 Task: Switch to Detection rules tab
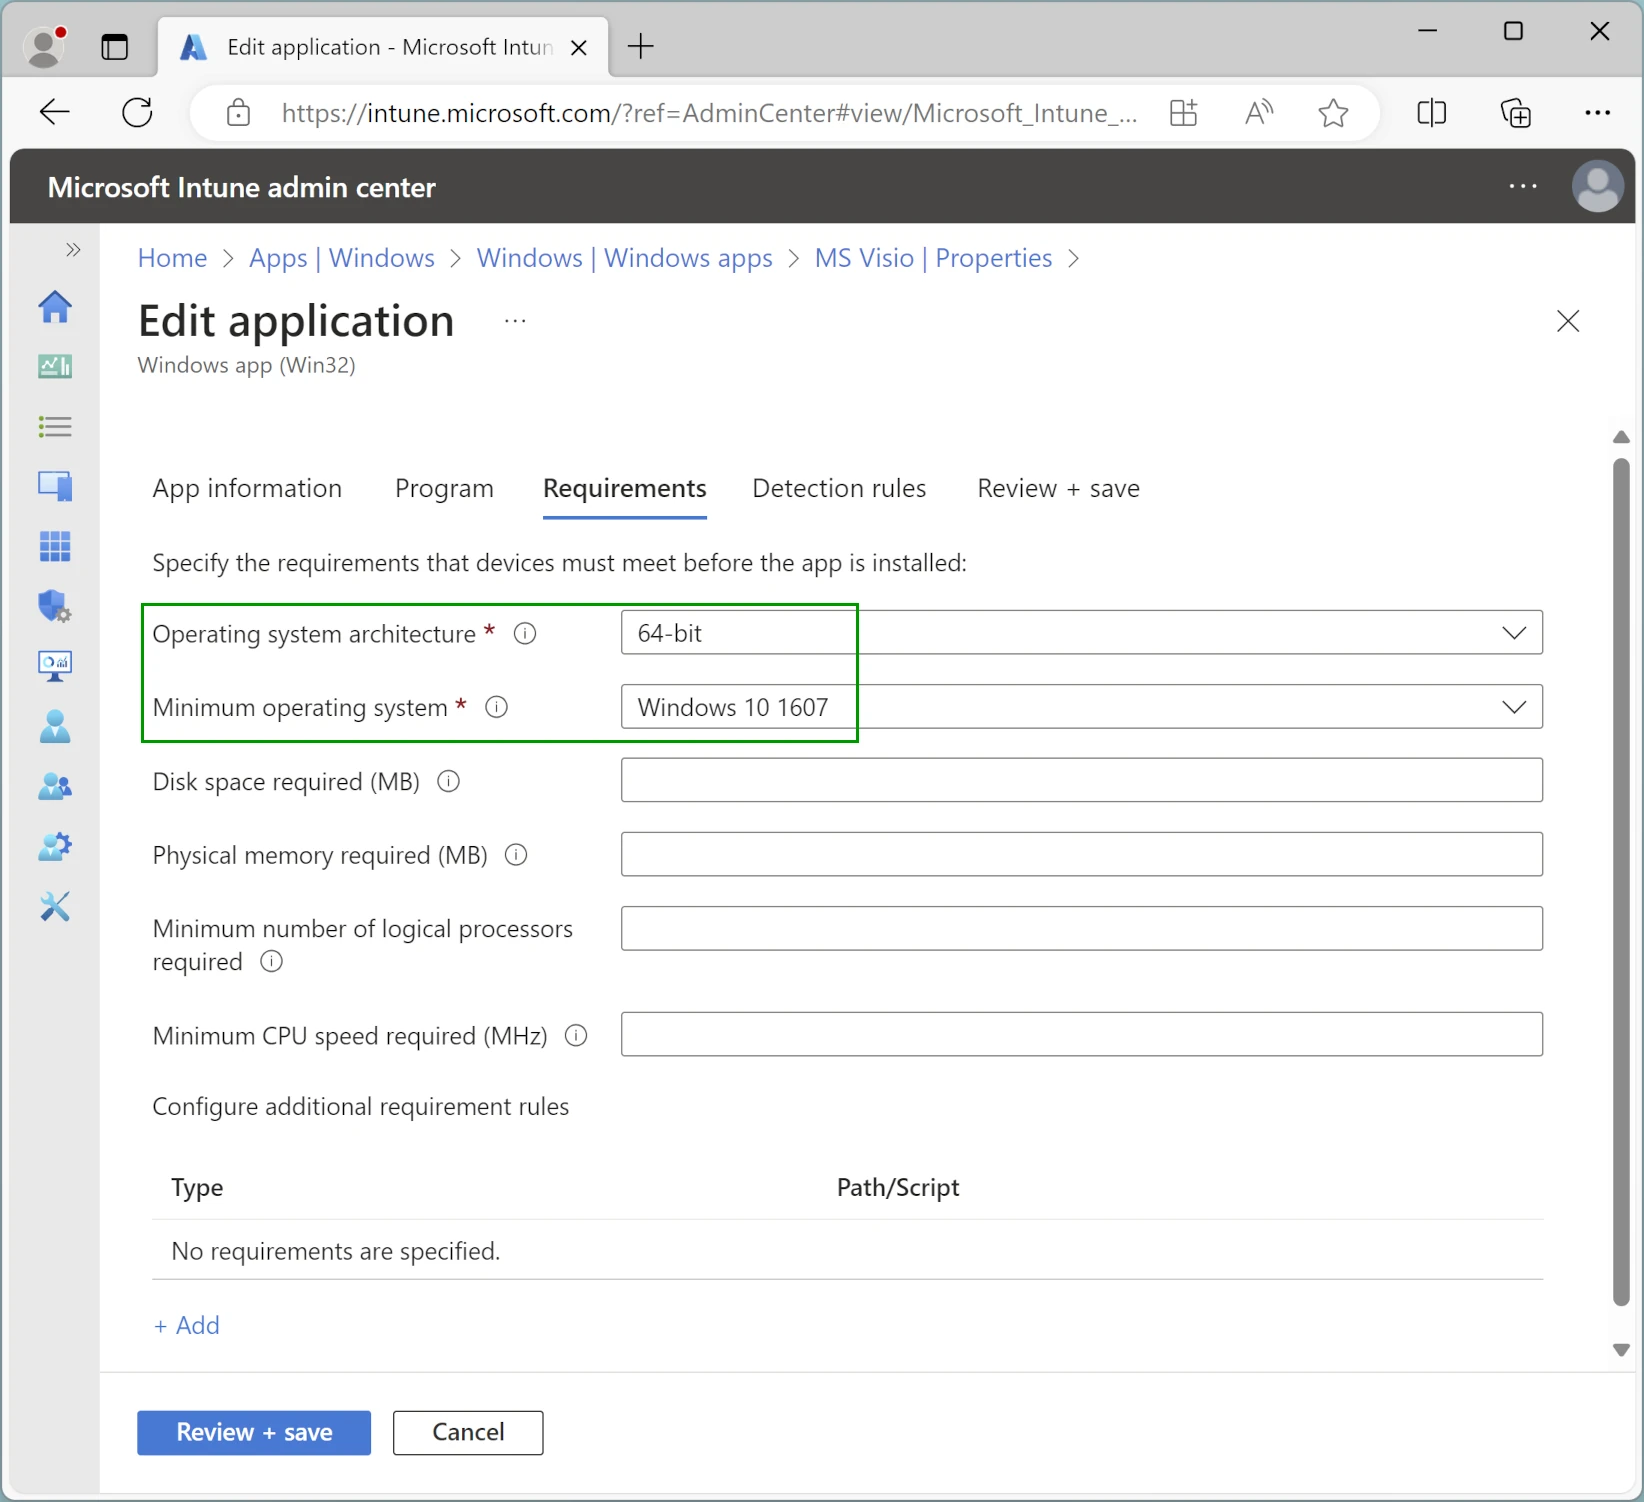(839, 488)
